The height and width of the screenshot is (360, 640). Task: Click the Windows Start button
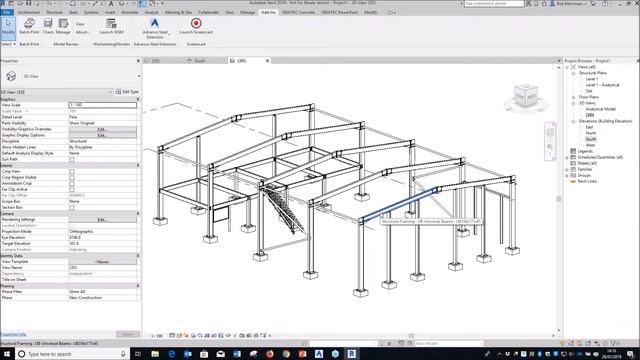7,353
